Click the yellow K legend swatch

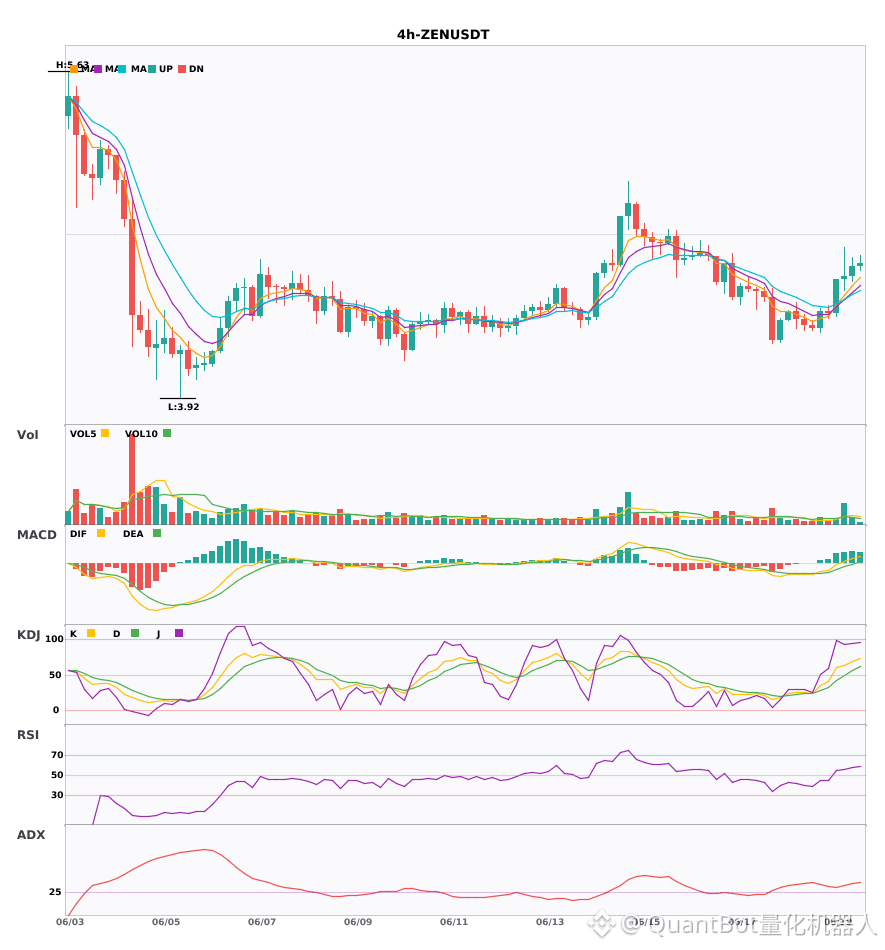coord(91,633)
